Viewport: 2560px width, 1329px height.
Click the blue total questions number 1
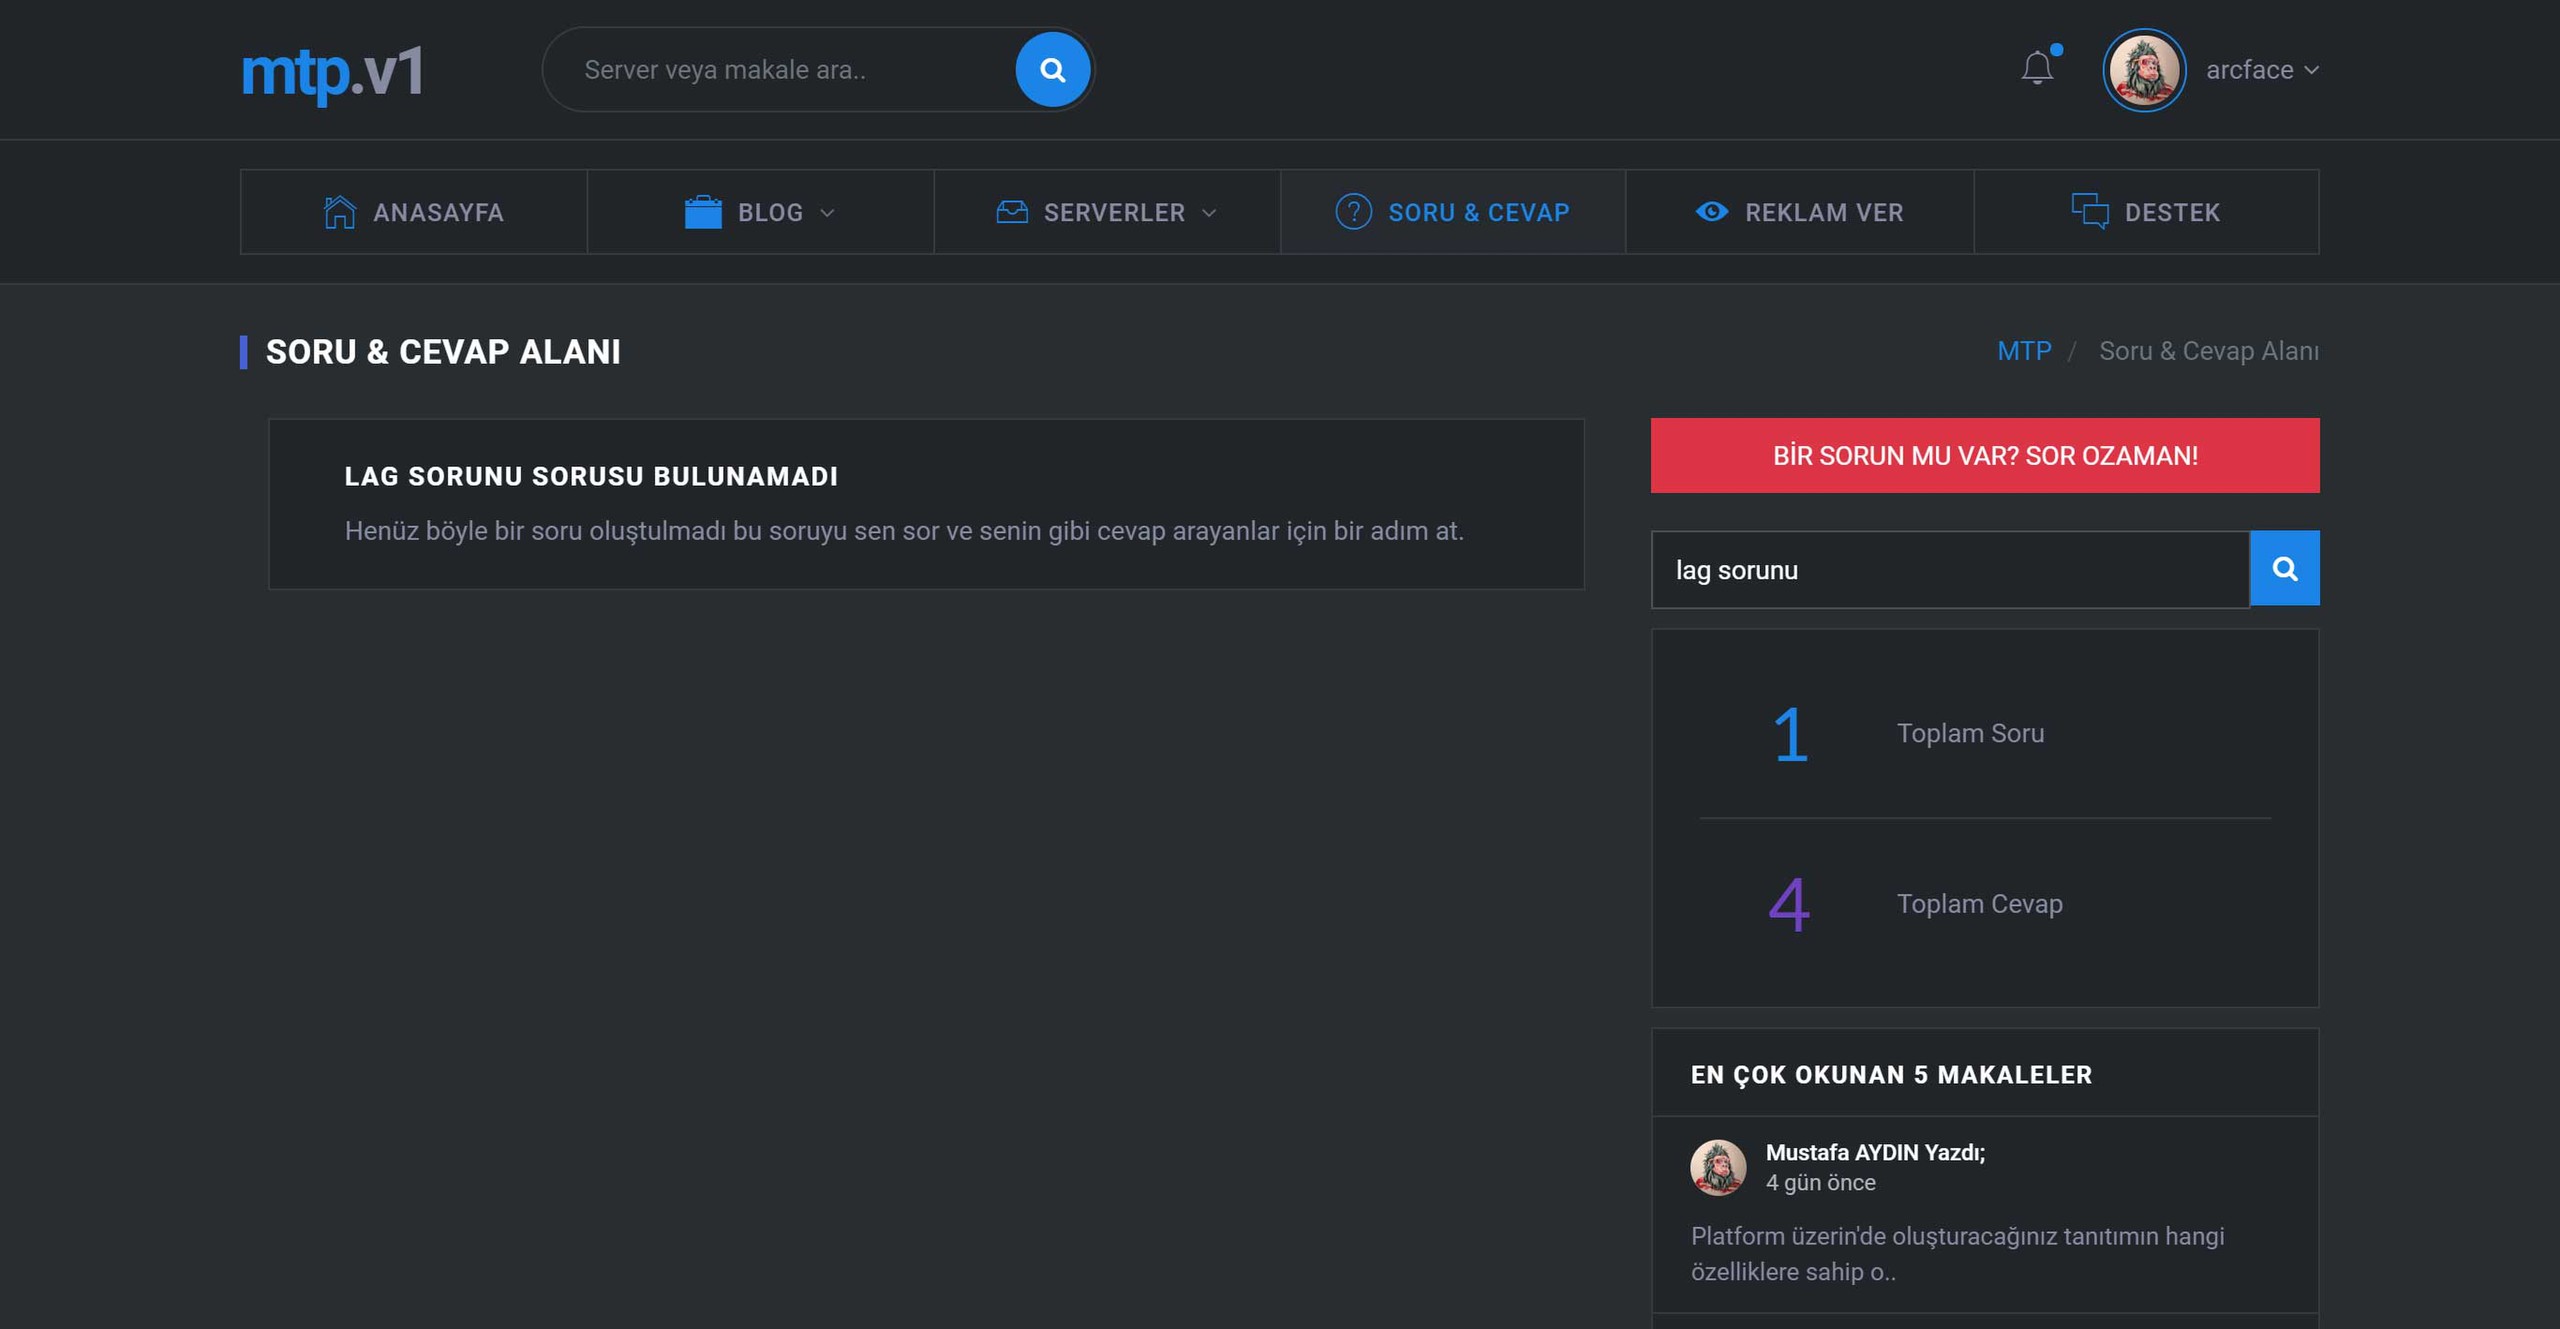(1790, 735)
